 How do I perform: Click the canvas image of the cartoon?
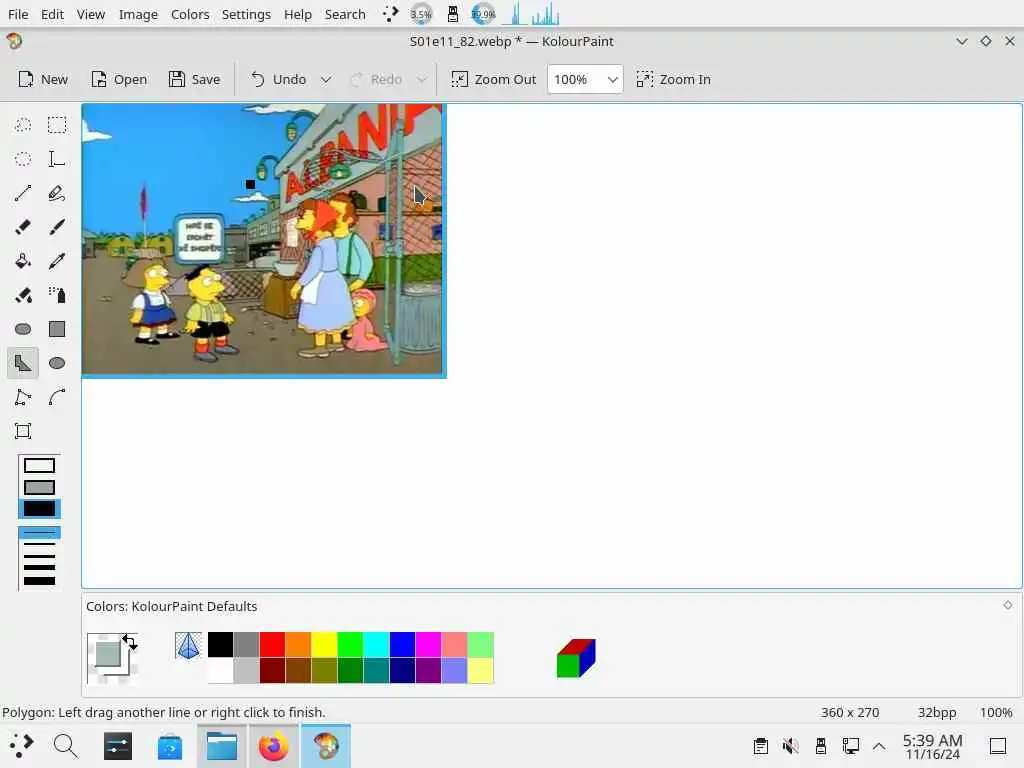pyautogui.click(x=263, y=239)
